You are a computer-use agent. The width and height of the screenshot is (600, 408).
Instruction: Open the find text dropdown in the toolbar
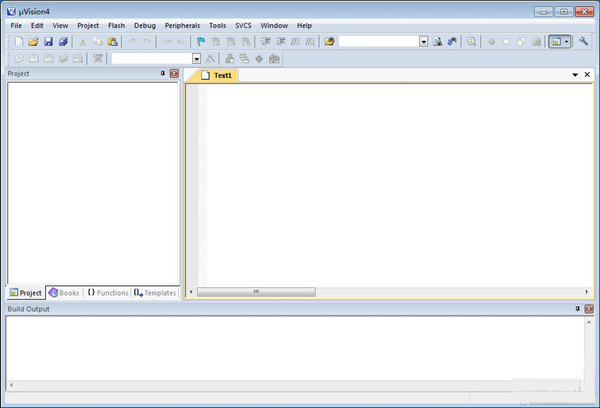point(424,42)
